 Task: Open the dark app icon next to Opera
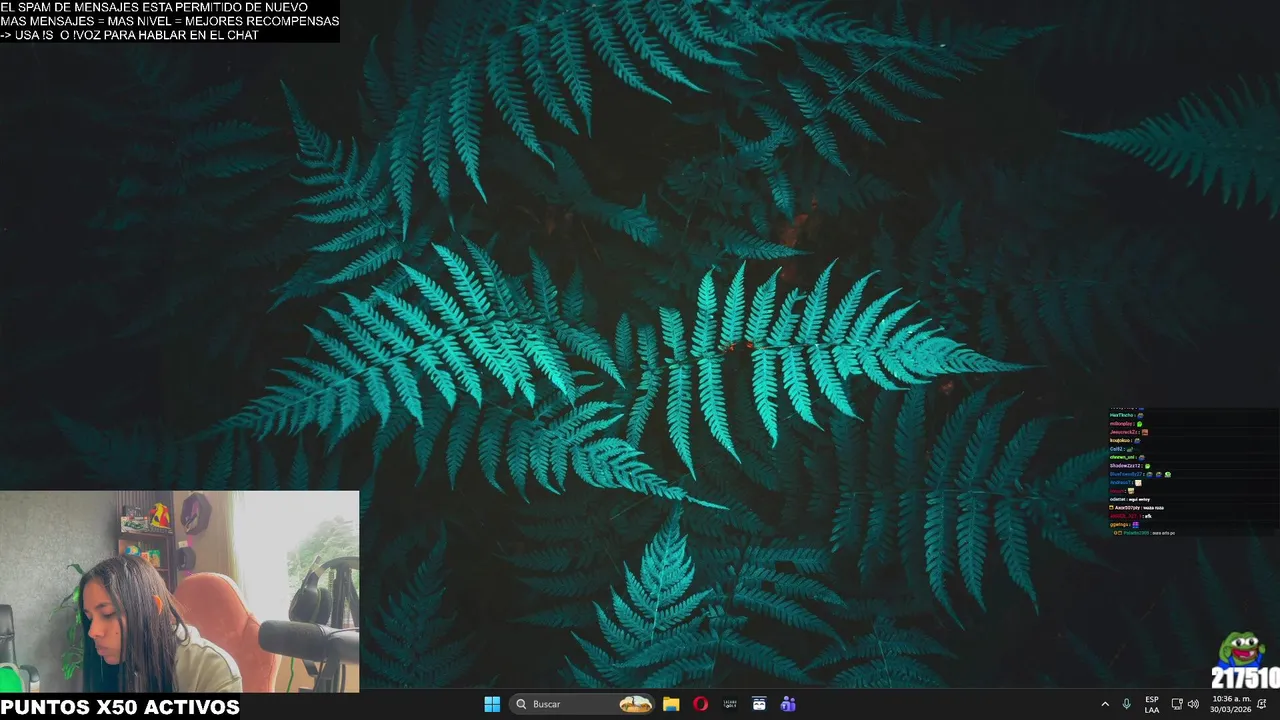click(729, 704)
